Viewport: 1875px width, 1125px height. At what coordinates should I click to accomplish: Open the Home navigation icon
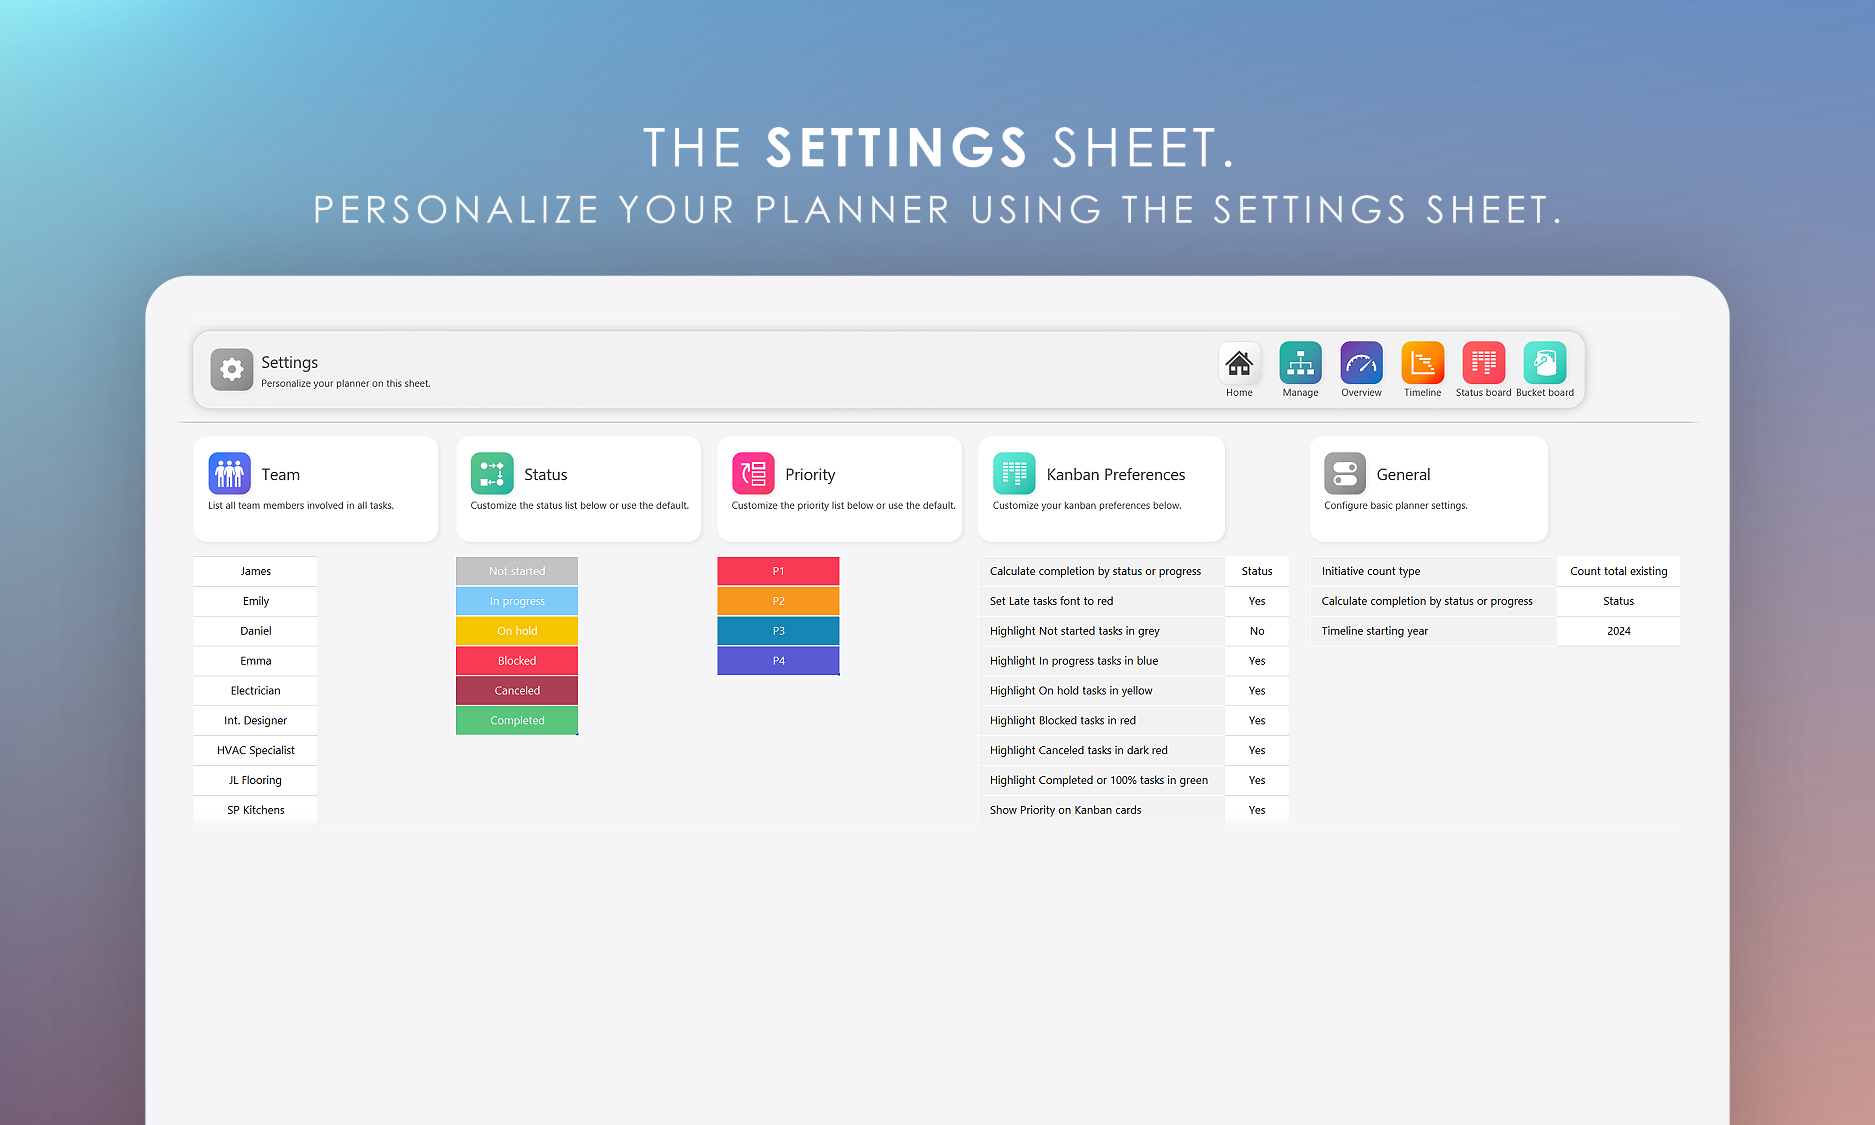pos(1239,363)
